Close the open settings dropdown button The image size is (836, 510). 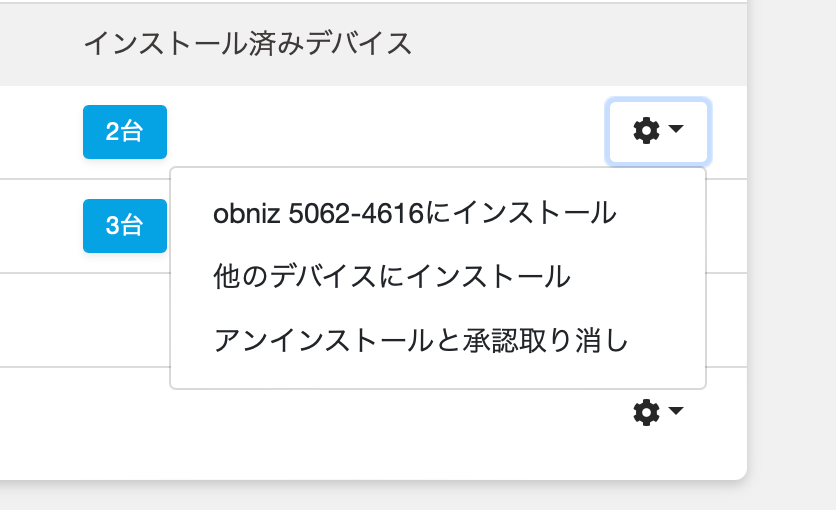click(658, 131)
